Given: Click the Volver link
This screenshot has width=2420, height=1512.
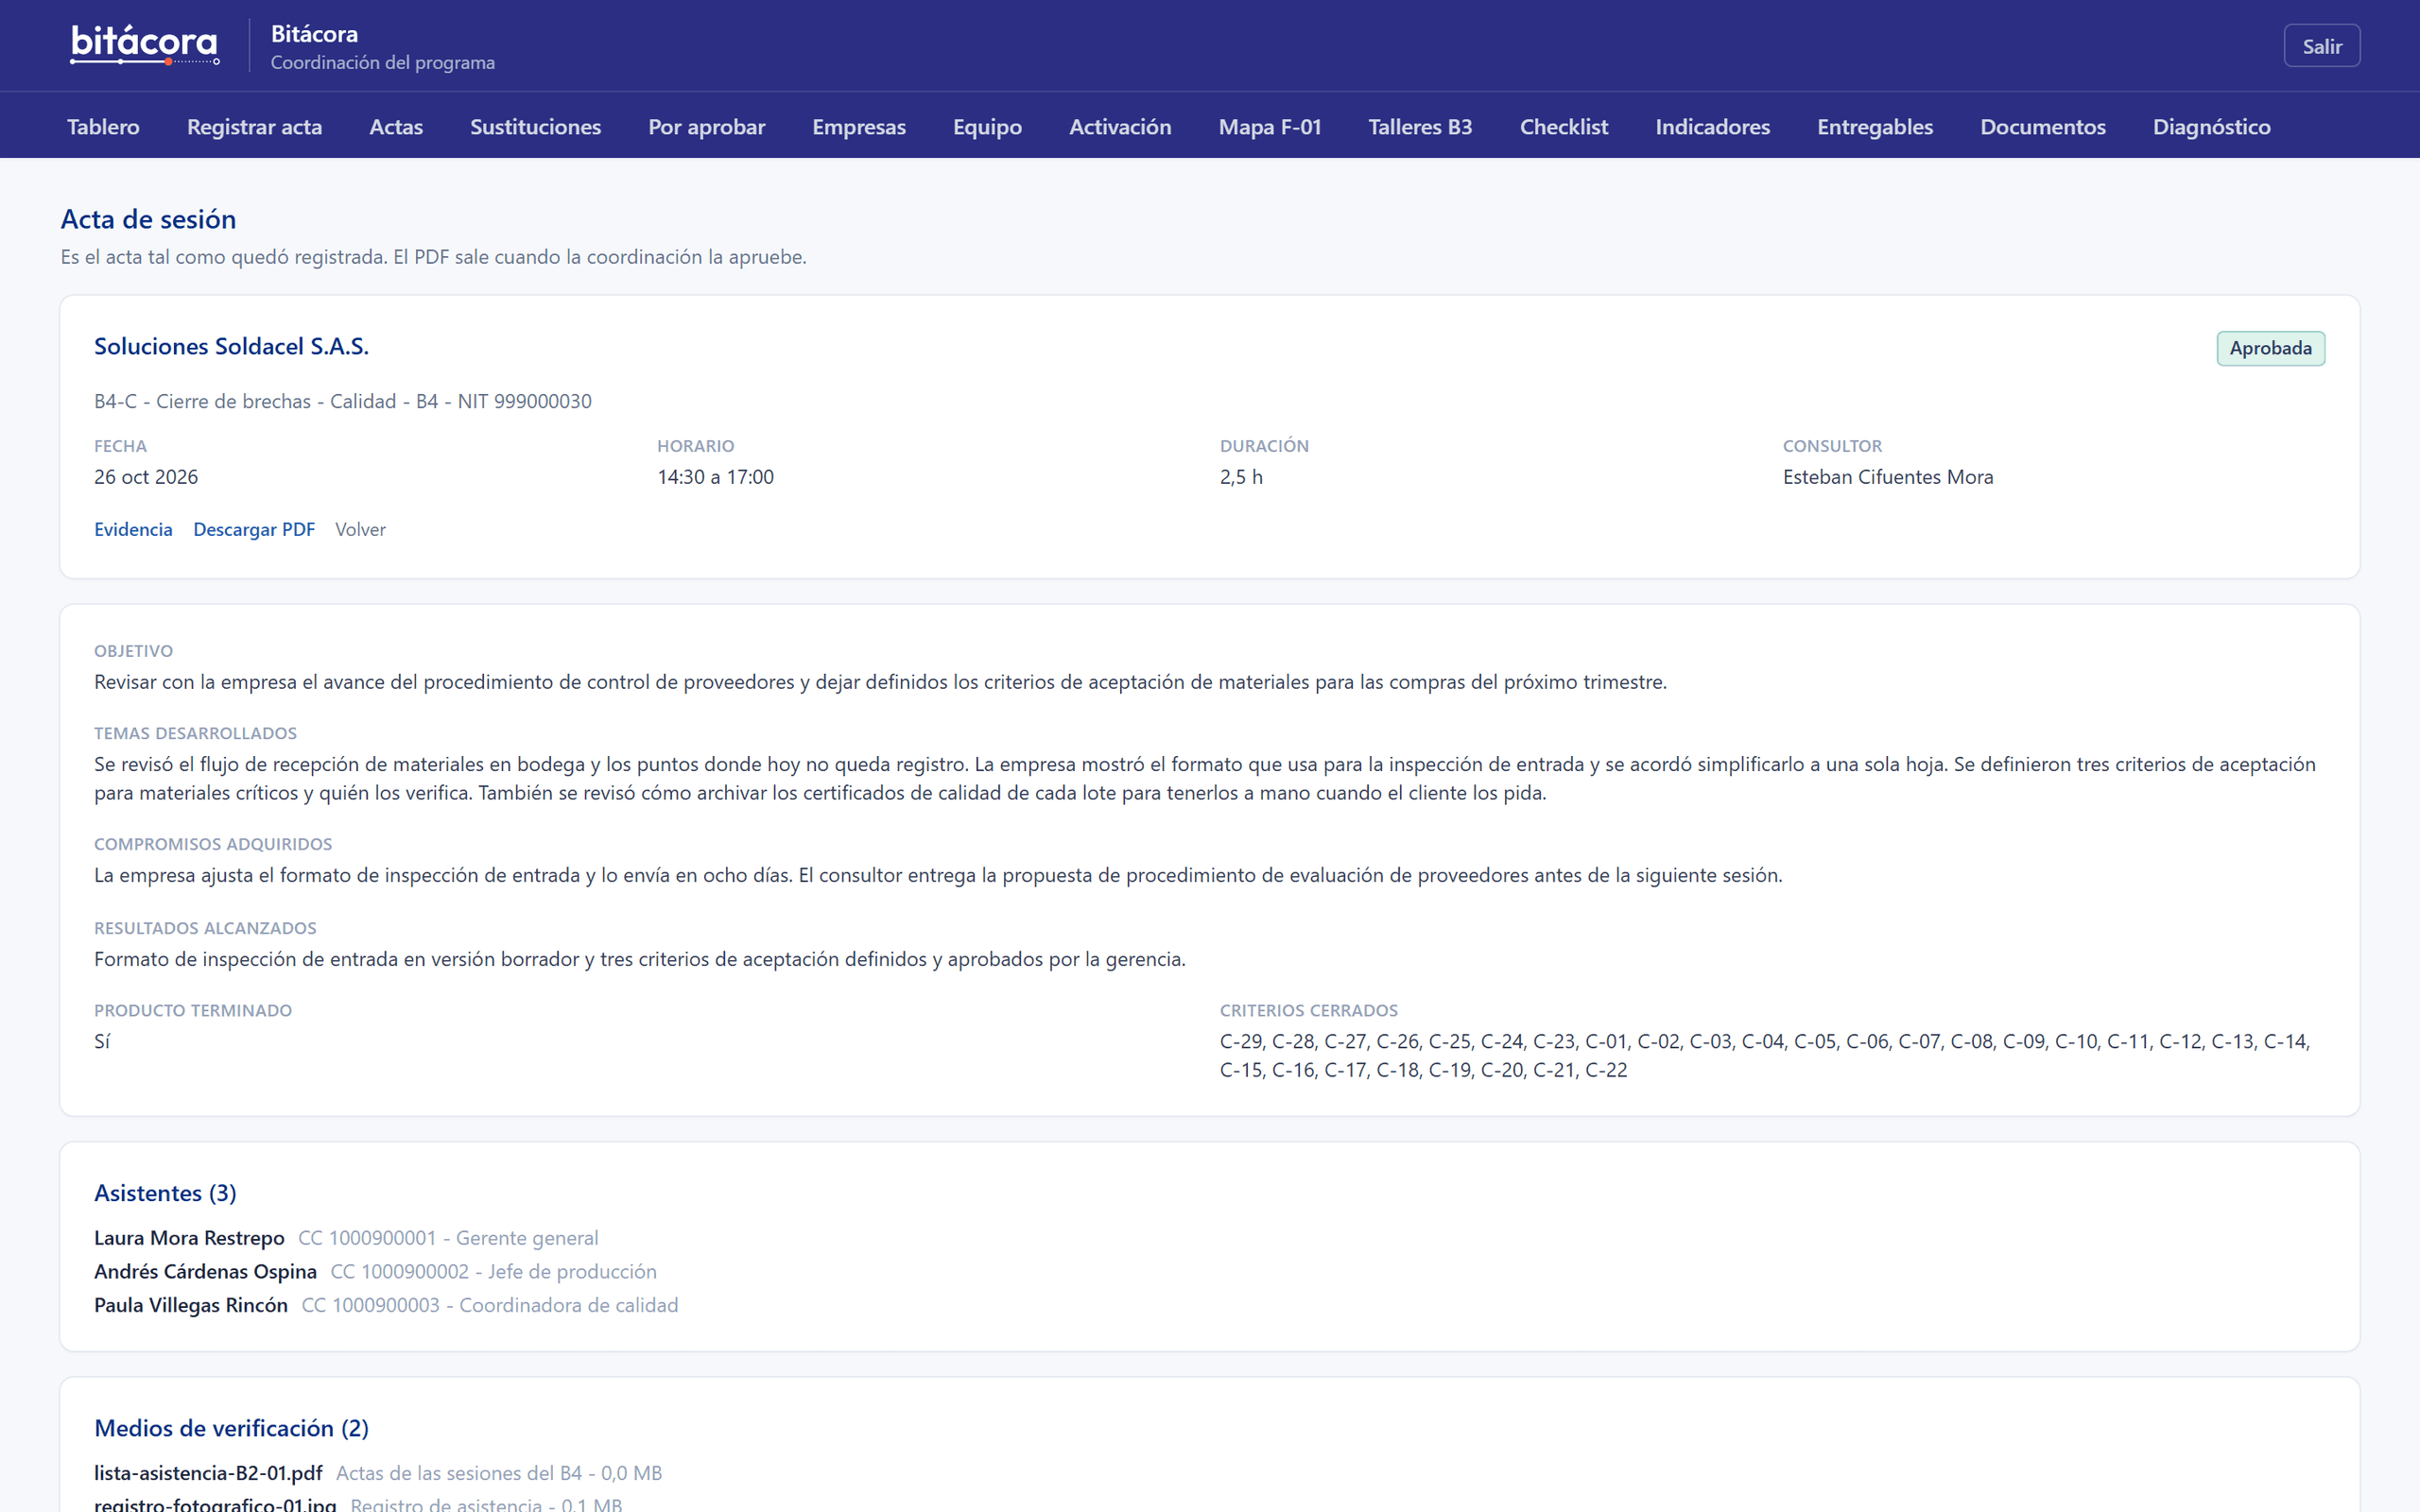Looking at the screenshot, I should click(x=360, y=529).
